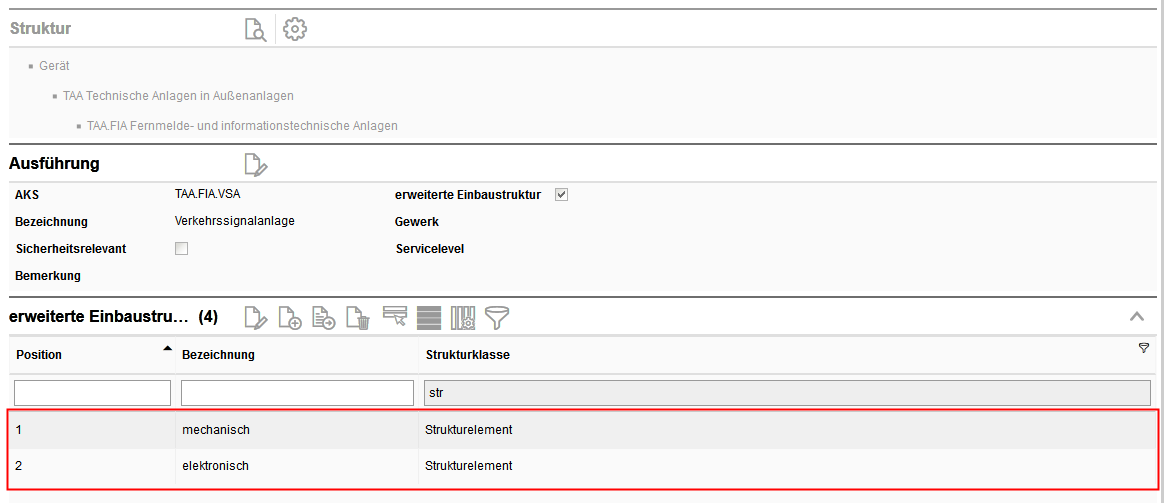Select the row named elektronisch
Image resolution: width=1164 pixels, height=503 pixels.
(x=215, y=466)
